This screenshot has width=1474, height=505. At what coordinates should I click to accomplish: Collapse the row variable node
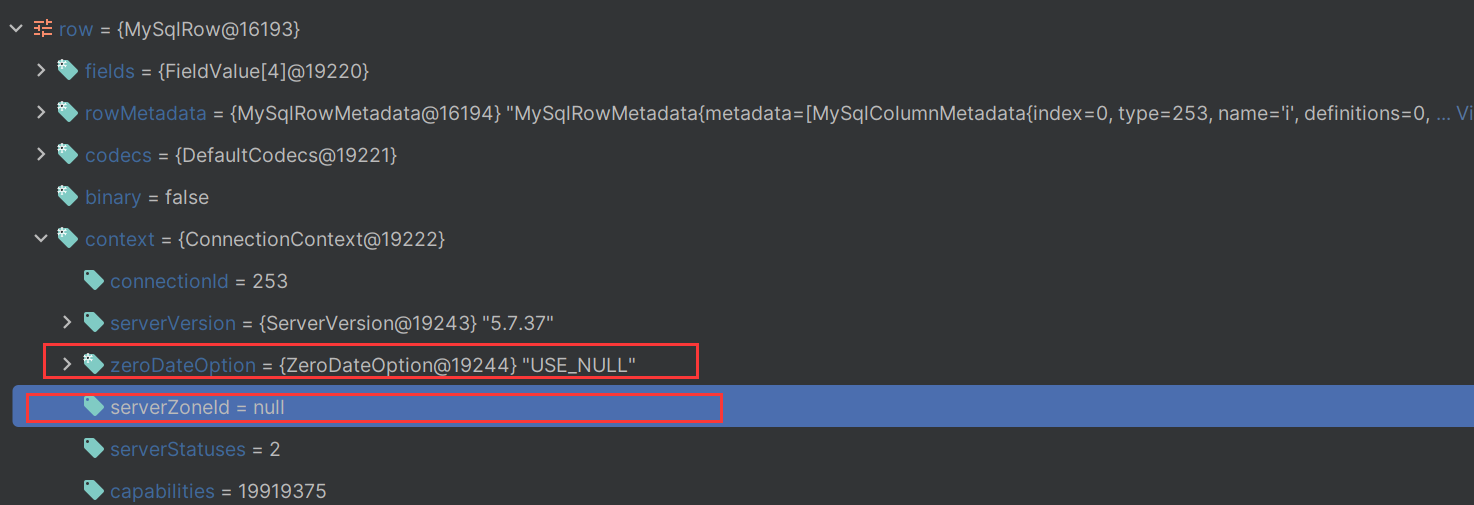pyautogui.click(x=15, y=29)
